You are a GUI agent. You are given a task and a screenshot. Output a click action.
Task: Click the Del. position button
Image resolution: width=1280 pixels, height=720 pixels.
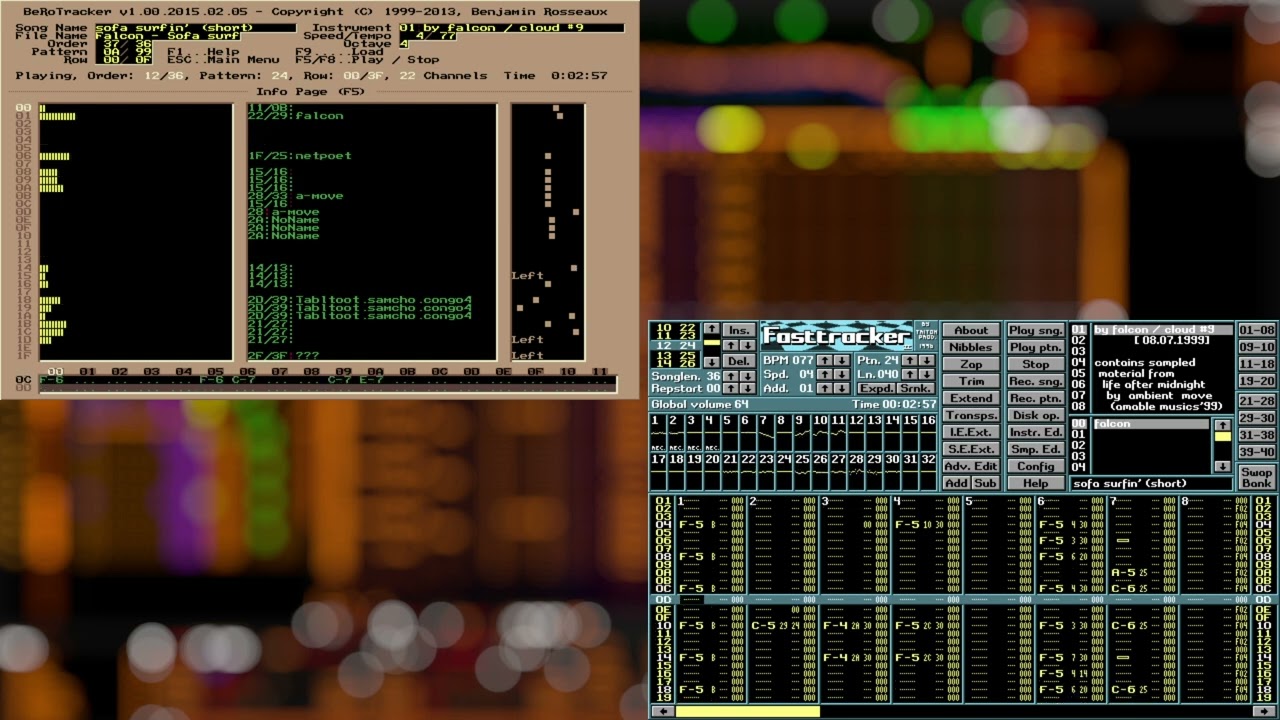click(x=739, y=361)
